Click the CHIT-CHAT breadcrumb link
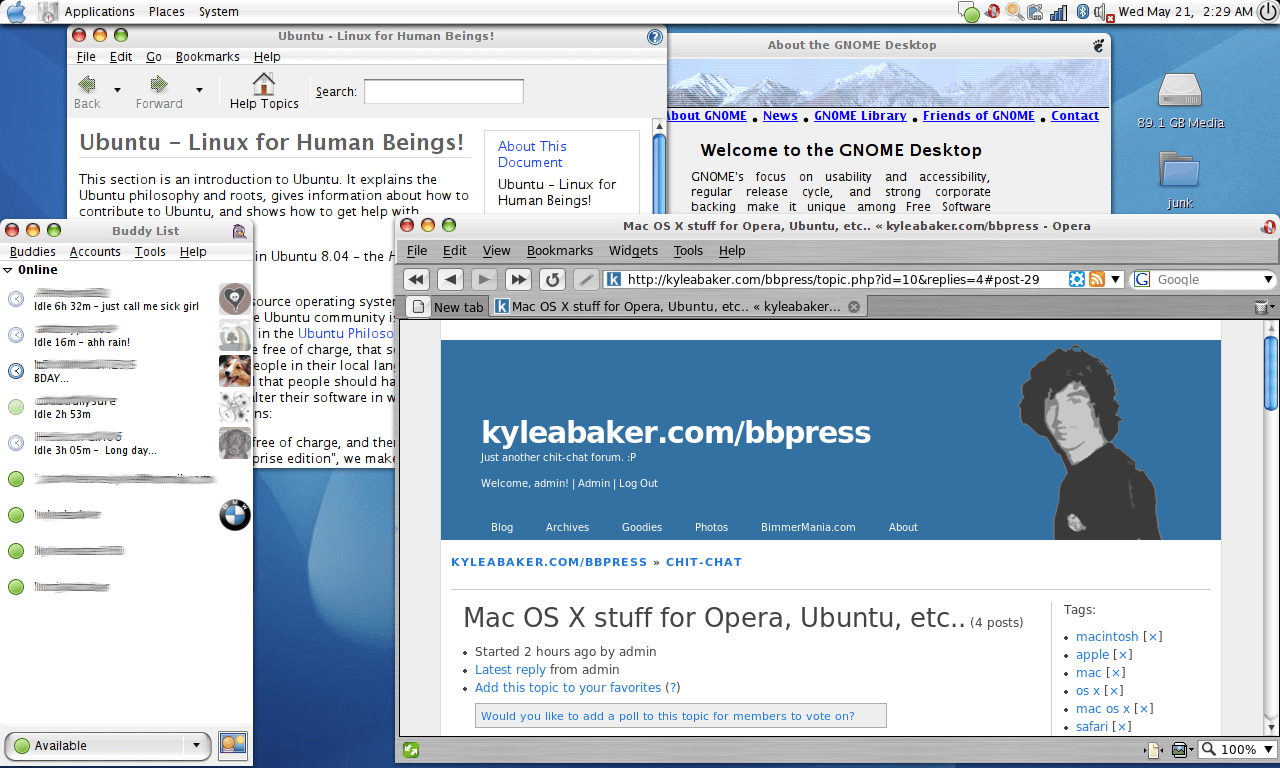 (x=704, y=562)
